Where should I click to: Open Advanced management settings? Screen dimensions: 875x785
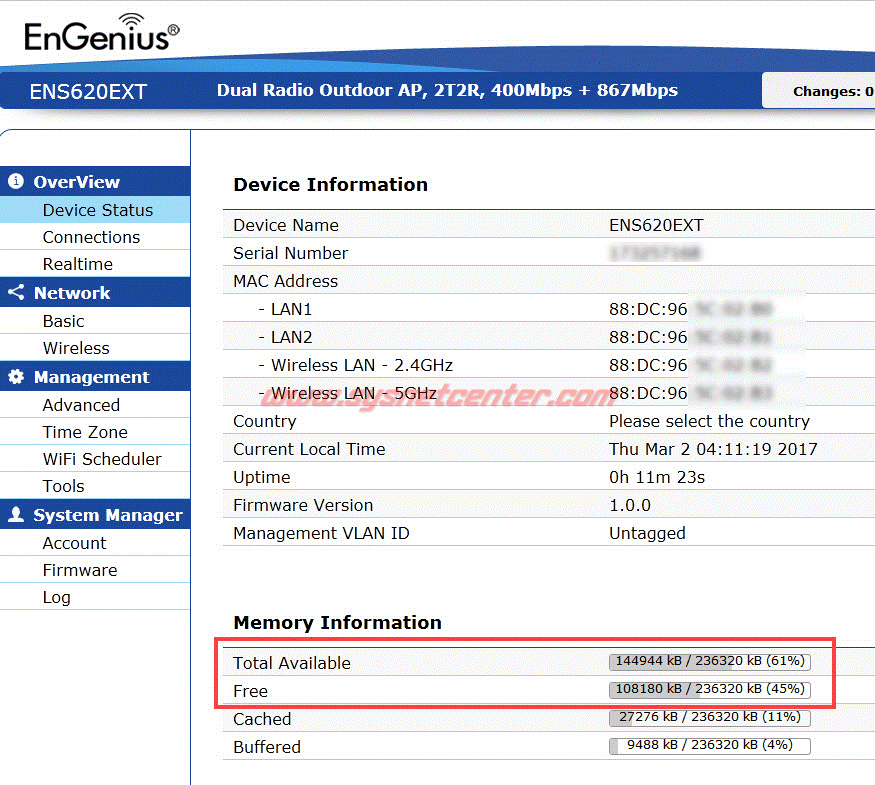[81, 405]
